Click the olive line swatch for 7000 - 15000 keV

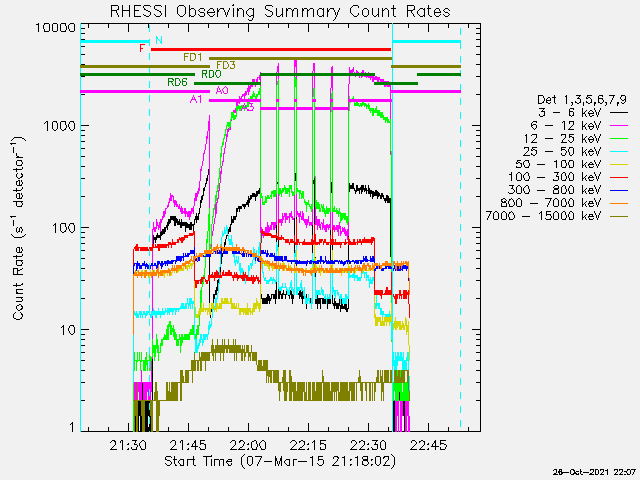click(619, 216)
